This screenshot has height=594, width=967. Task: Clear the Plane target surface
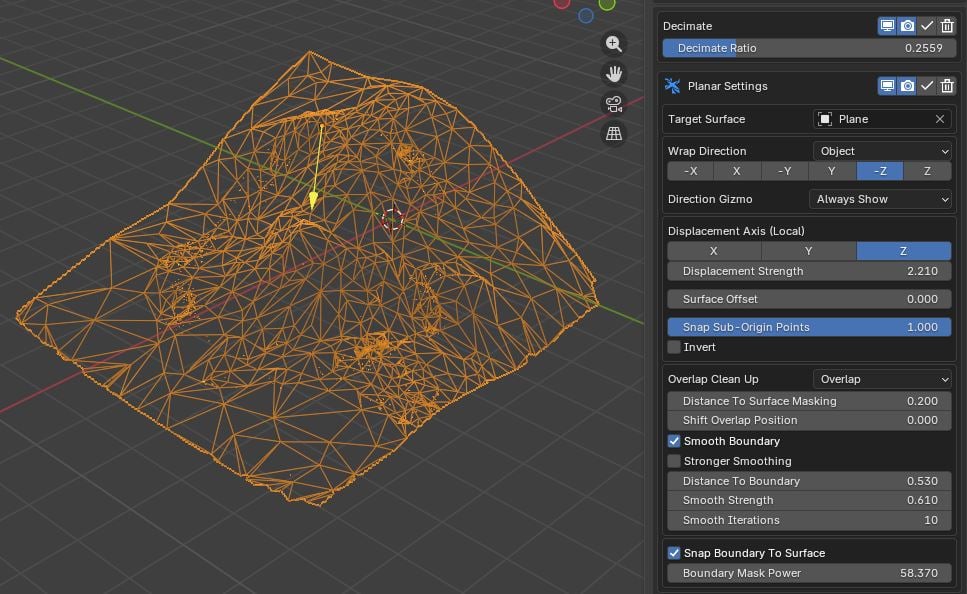pos(939,119)
